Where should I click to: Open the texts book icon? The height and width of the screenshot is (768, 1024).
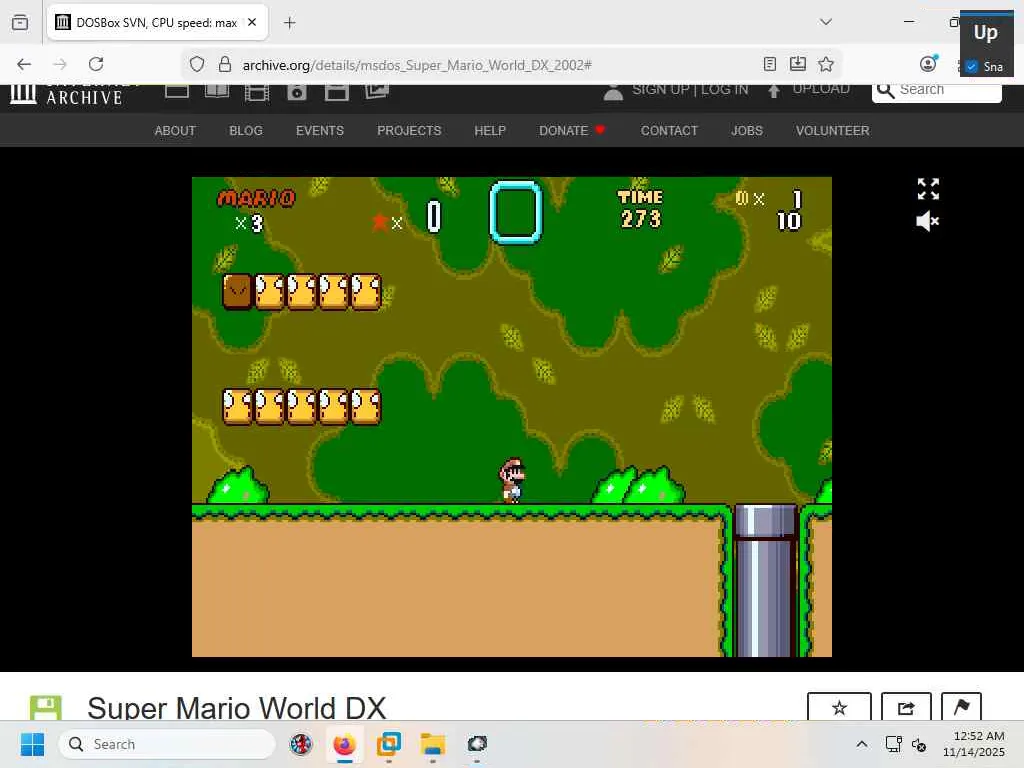coord(217,91)
